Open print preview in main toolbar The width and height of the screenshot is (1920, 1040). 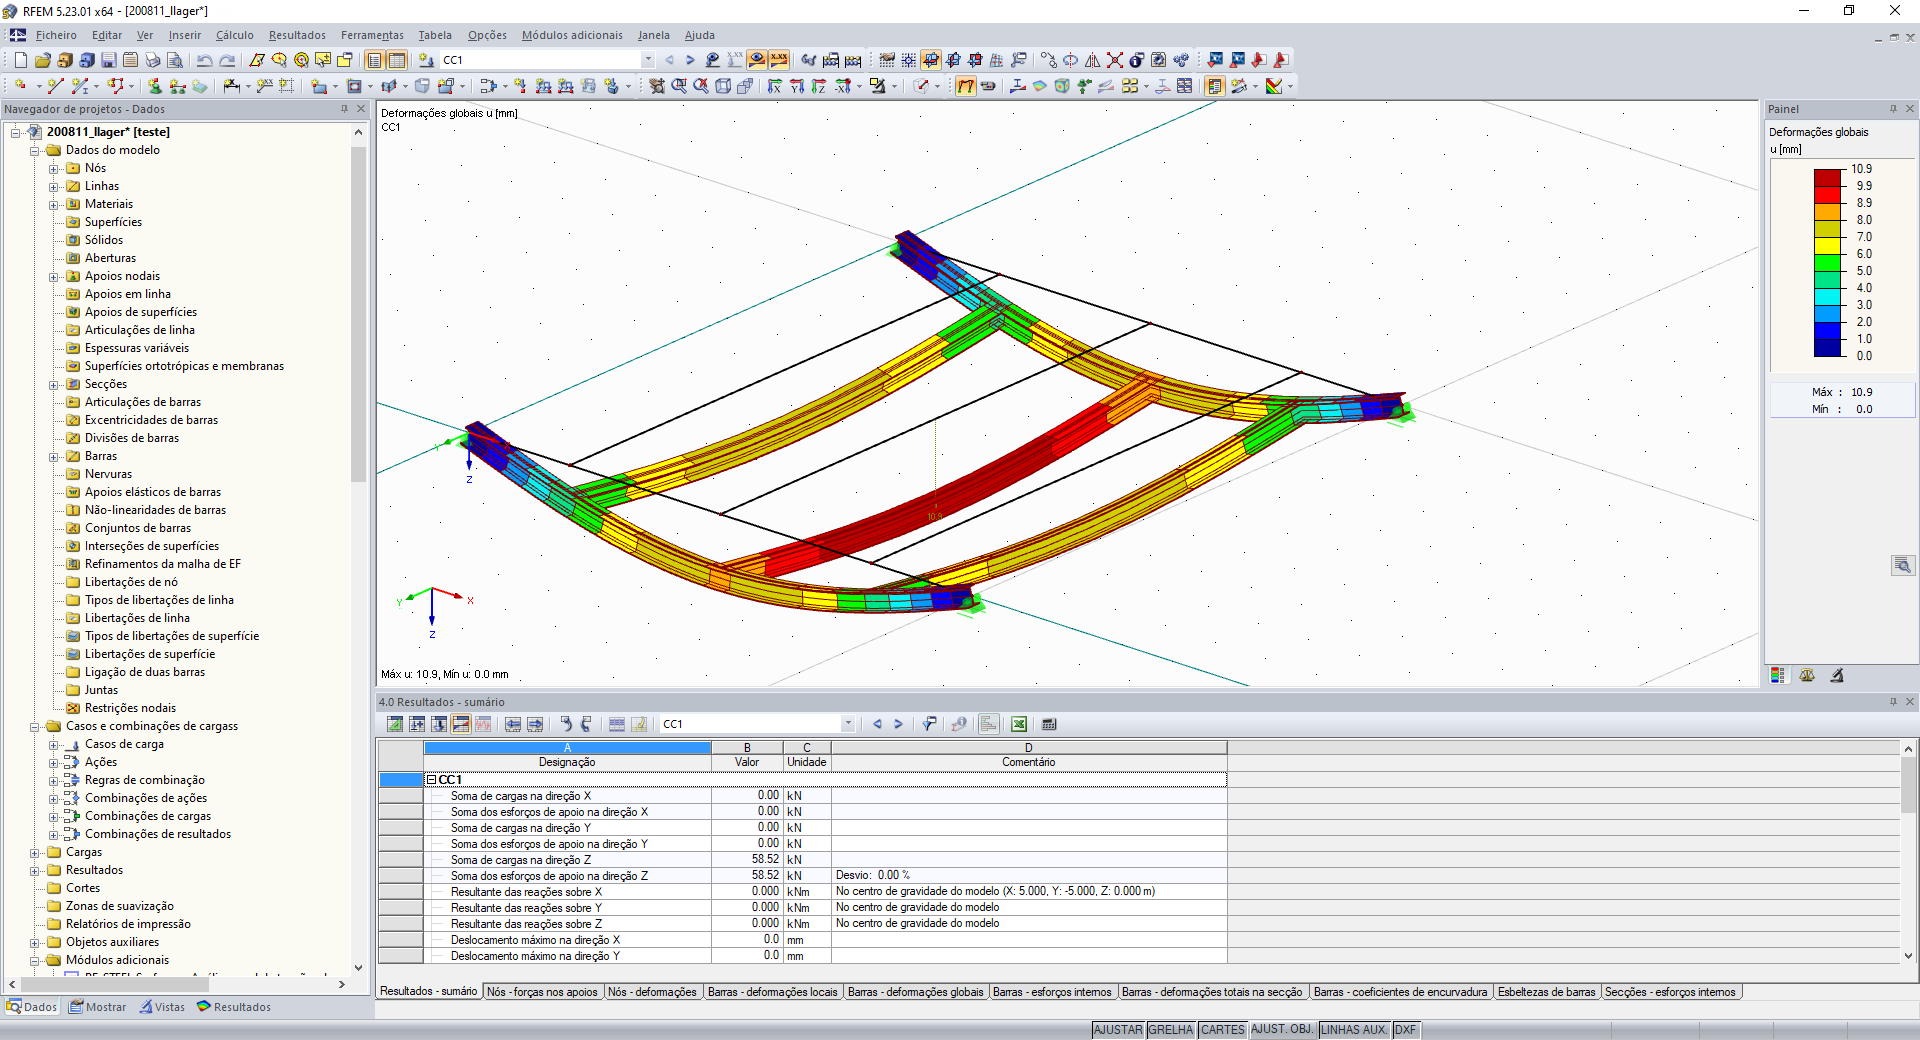tap(174, 60)
